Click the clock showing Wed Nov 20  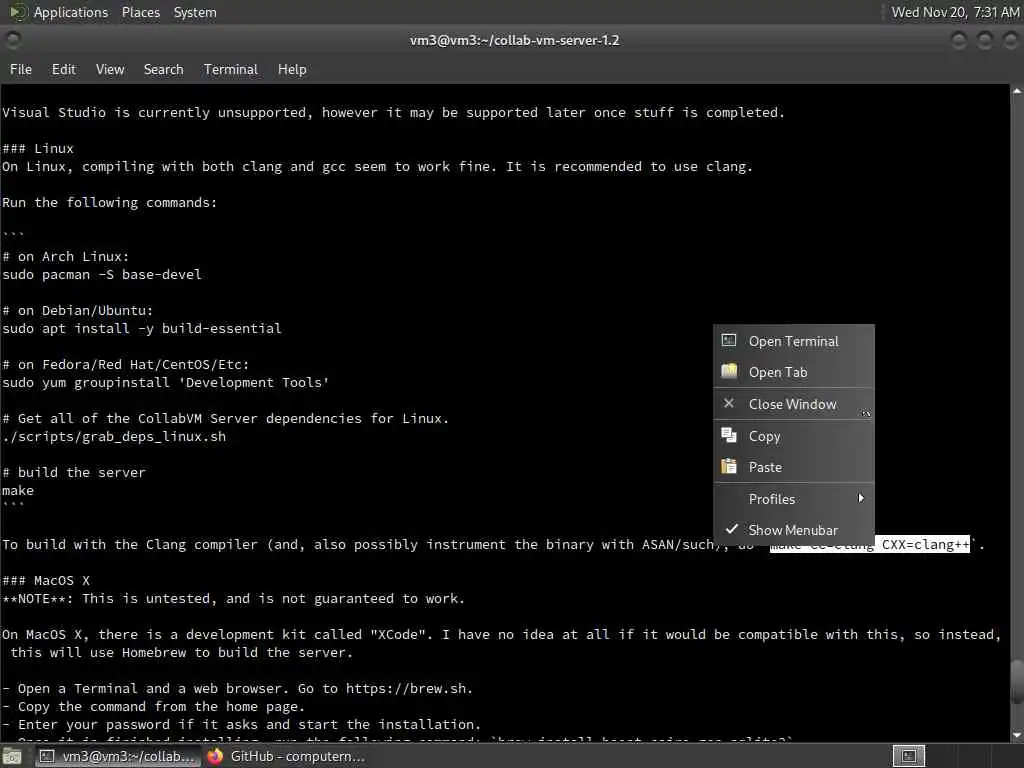[x=955, y=12]
